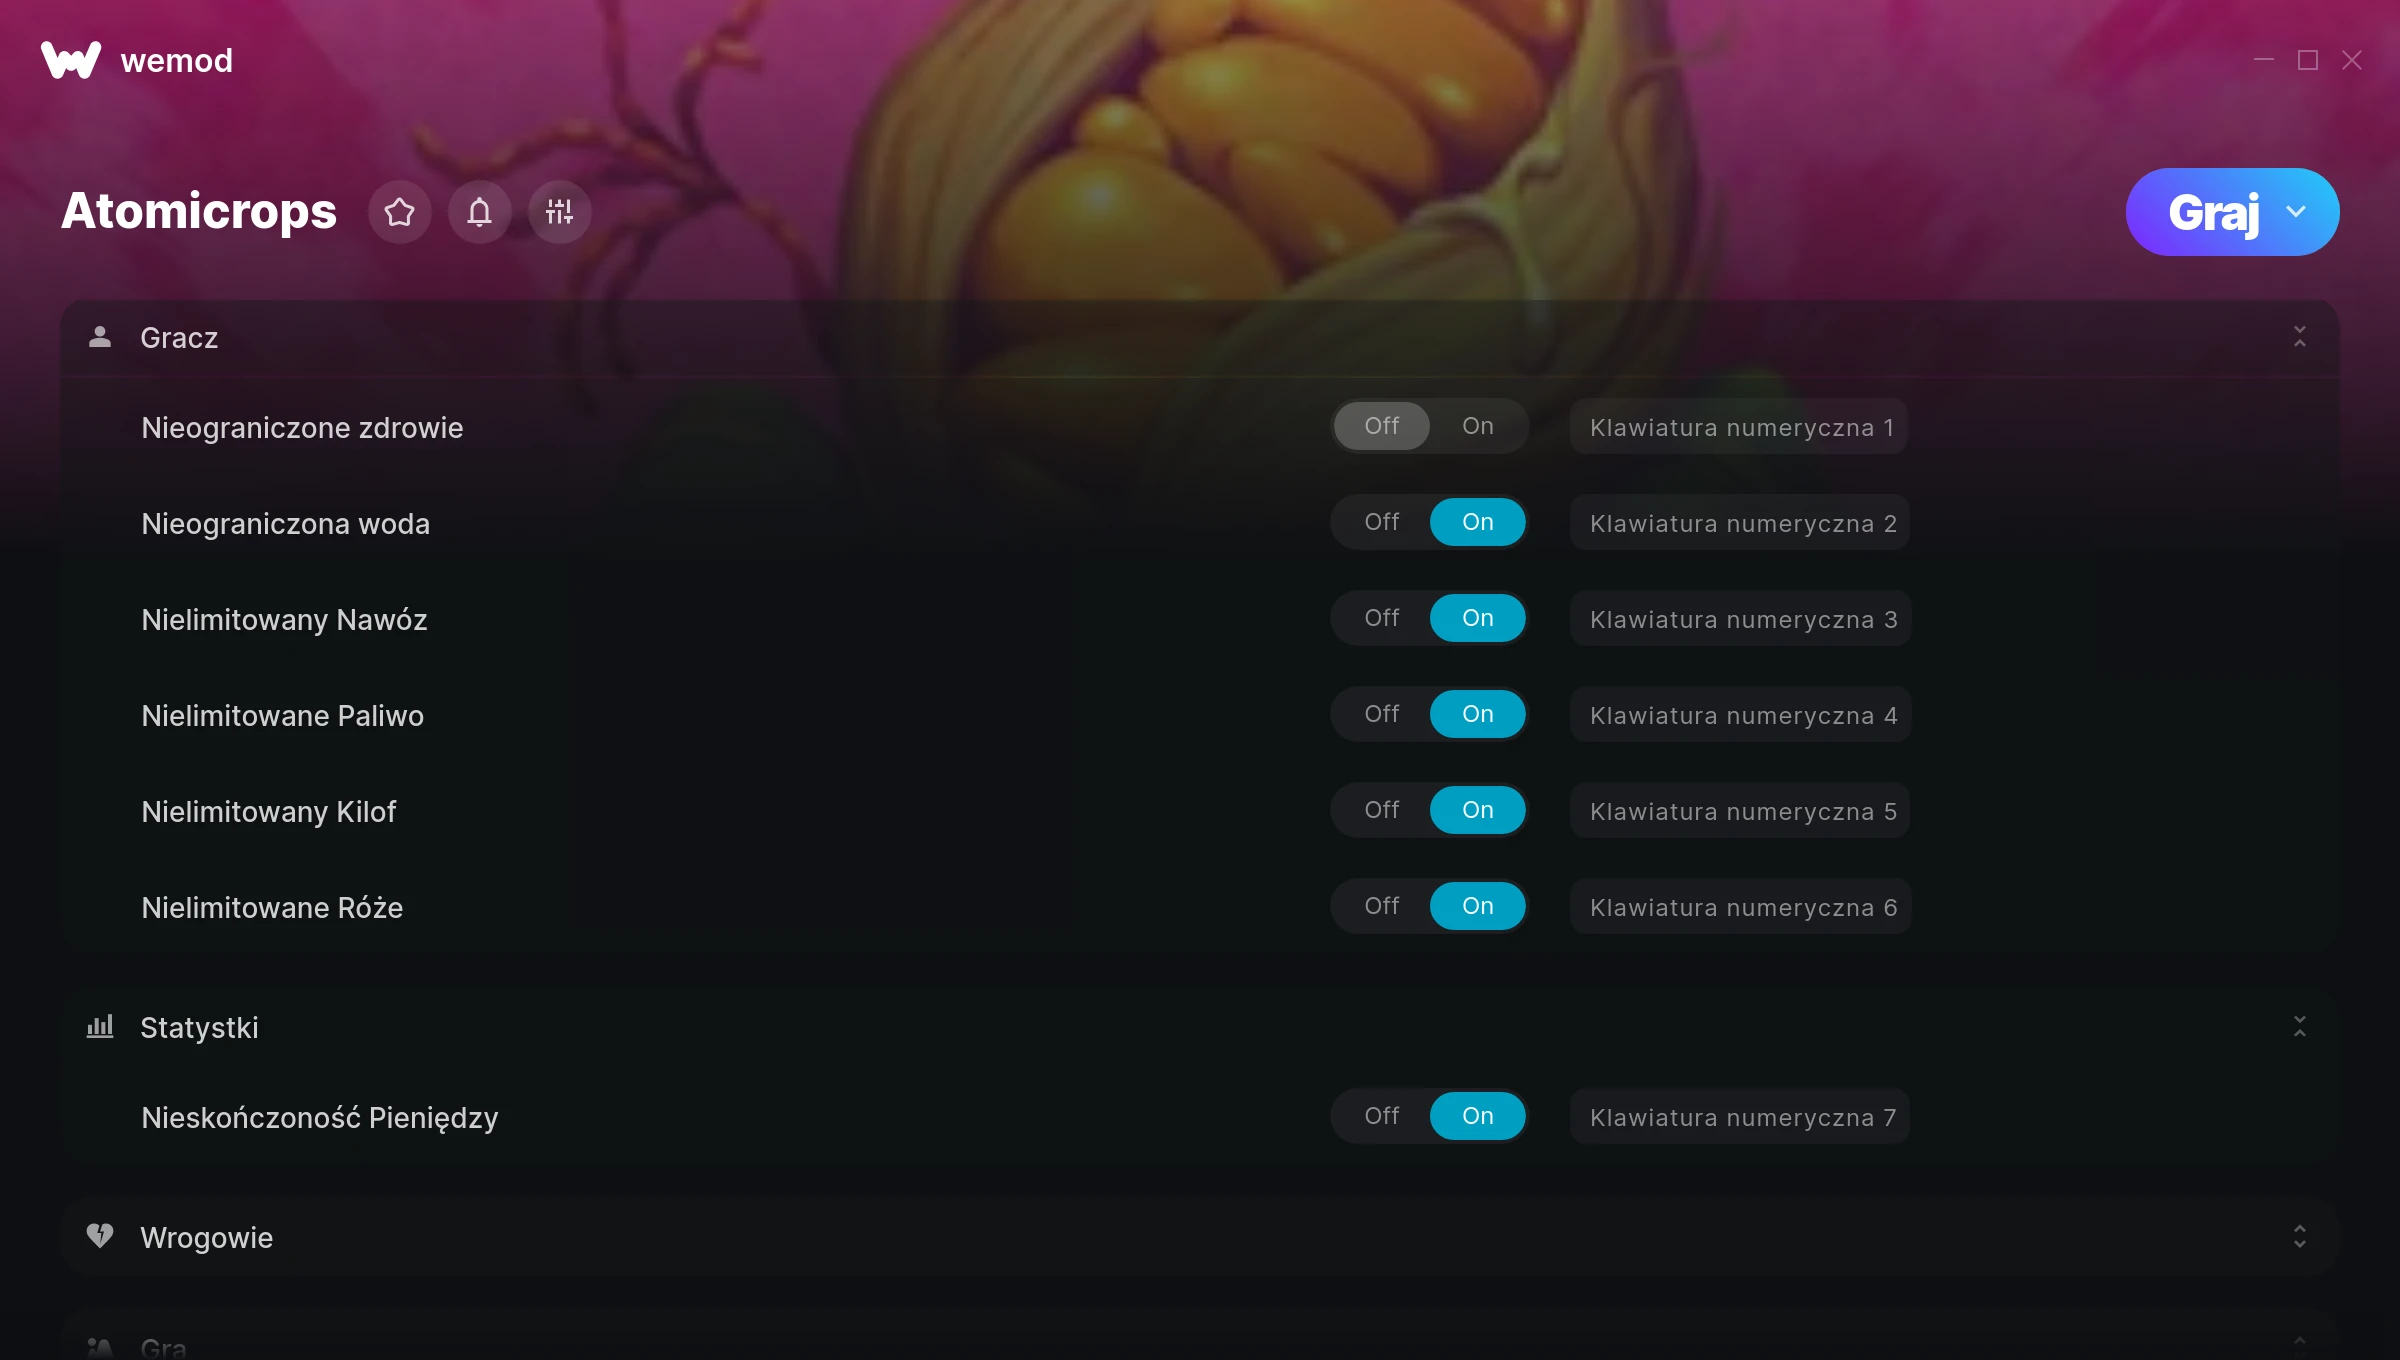Screen dimensions: 2400x1360
Task: Expand the Wrogowie section
Action: (x=2300, y=1237)
